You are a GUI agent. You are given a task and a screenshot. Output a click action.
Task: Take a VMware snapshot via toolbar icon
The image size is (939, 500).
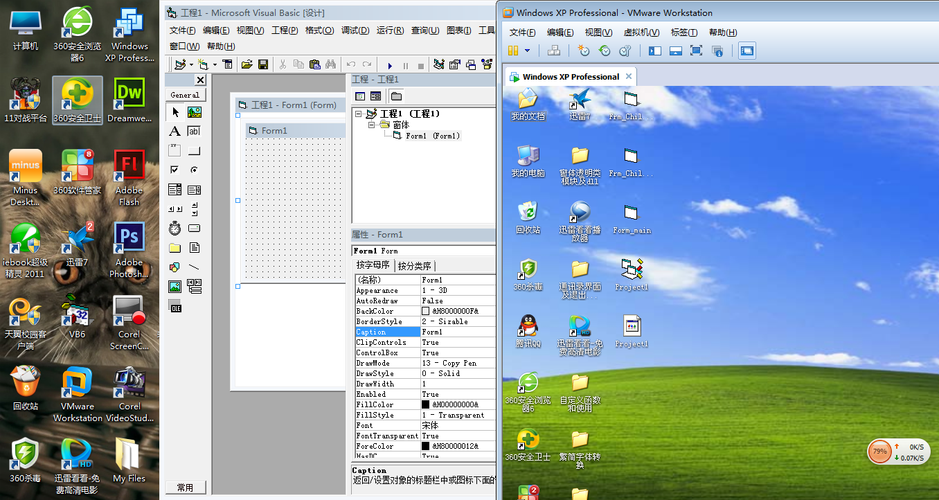point(584,50)
